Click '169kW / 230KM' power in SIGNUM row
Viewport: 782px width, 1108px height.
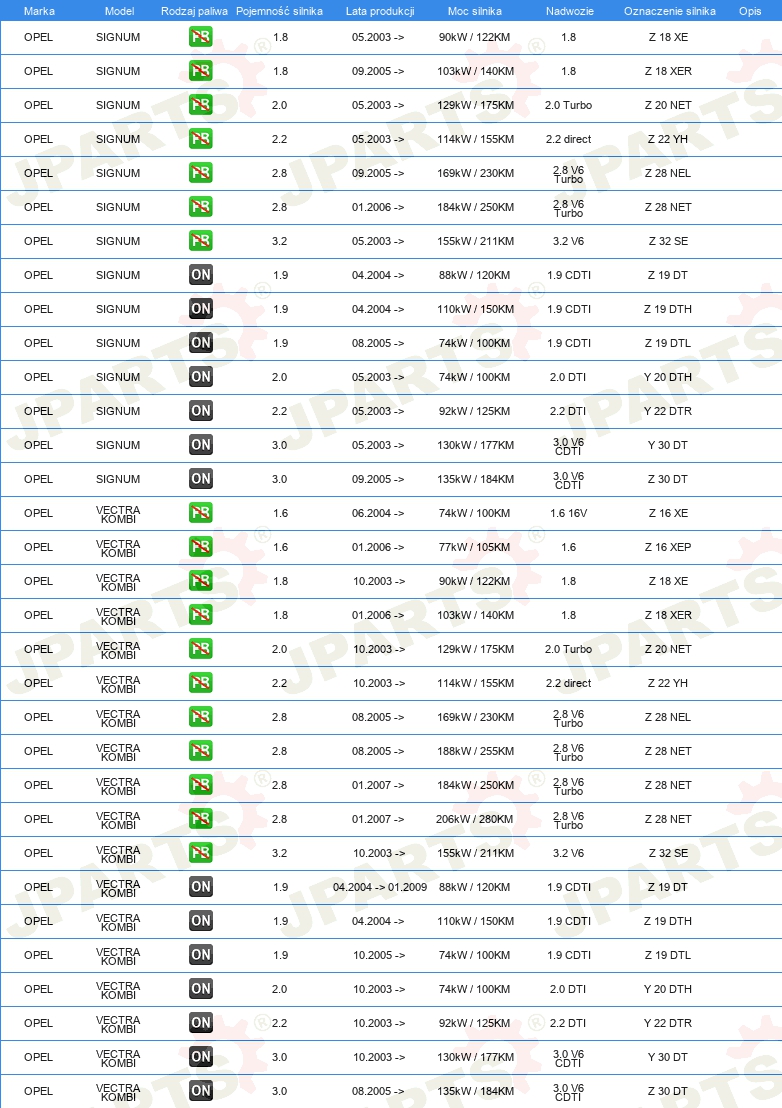coord(475,172)
